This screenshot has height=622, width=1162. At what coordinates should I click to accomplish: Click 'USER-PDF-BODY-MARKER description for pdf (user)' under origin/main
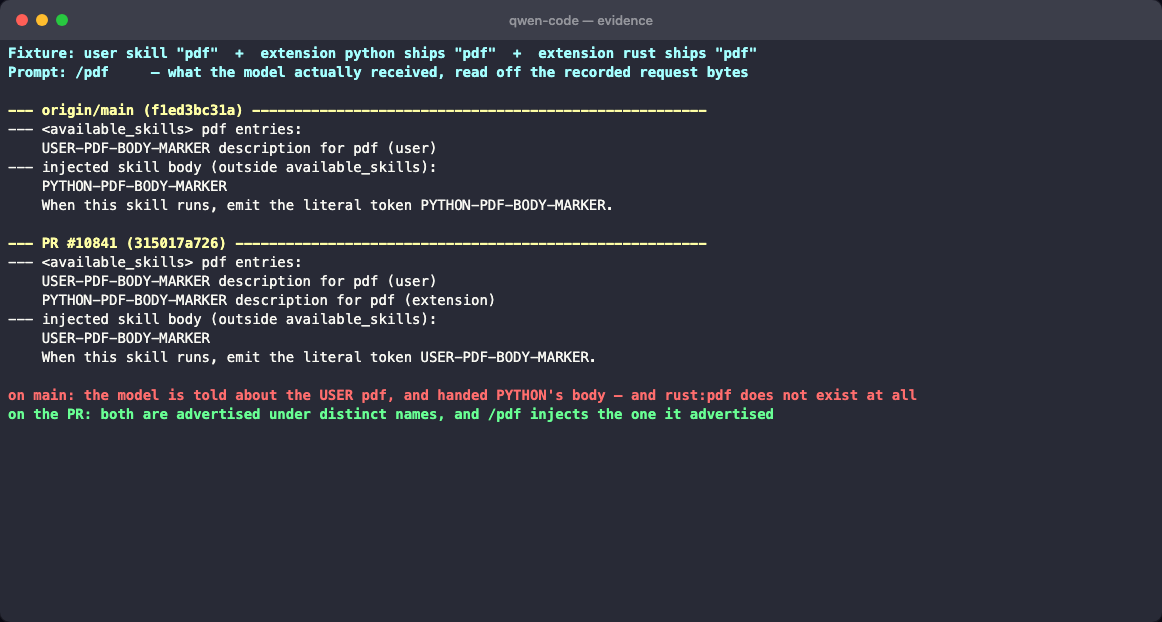pos(239,148)
